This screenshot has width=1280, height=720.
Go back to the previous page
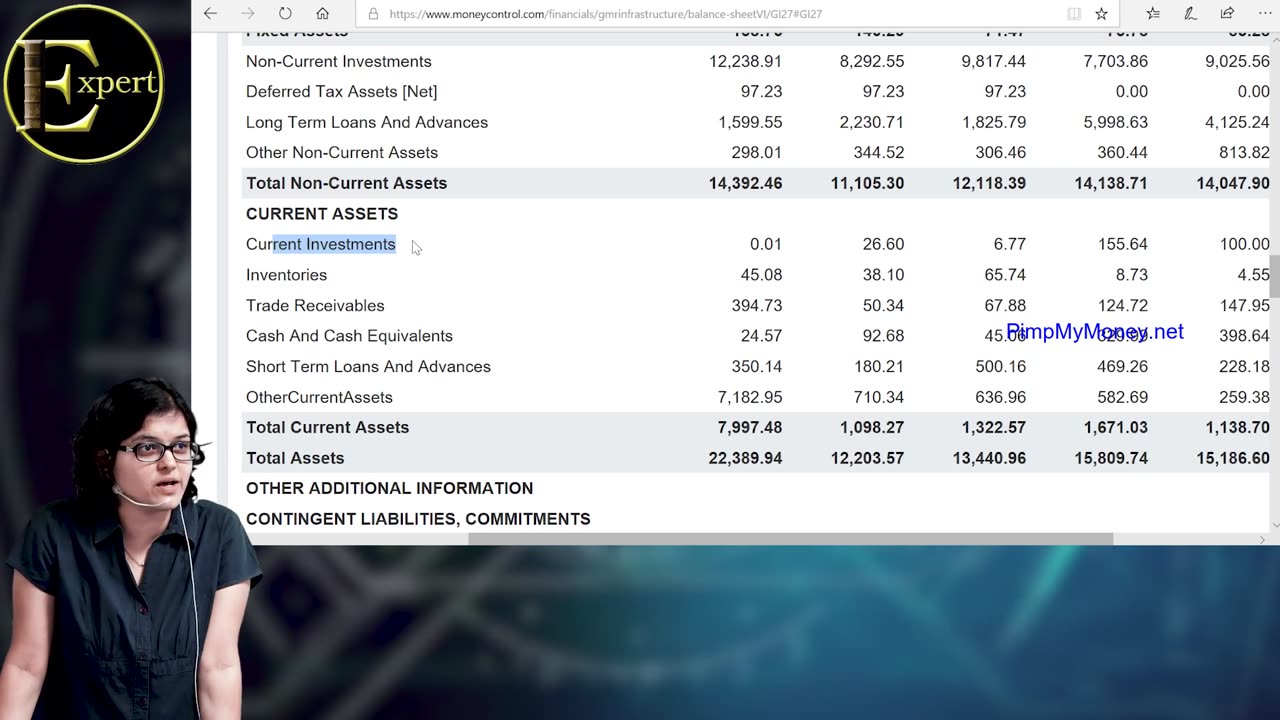click(x=210, y=14)
